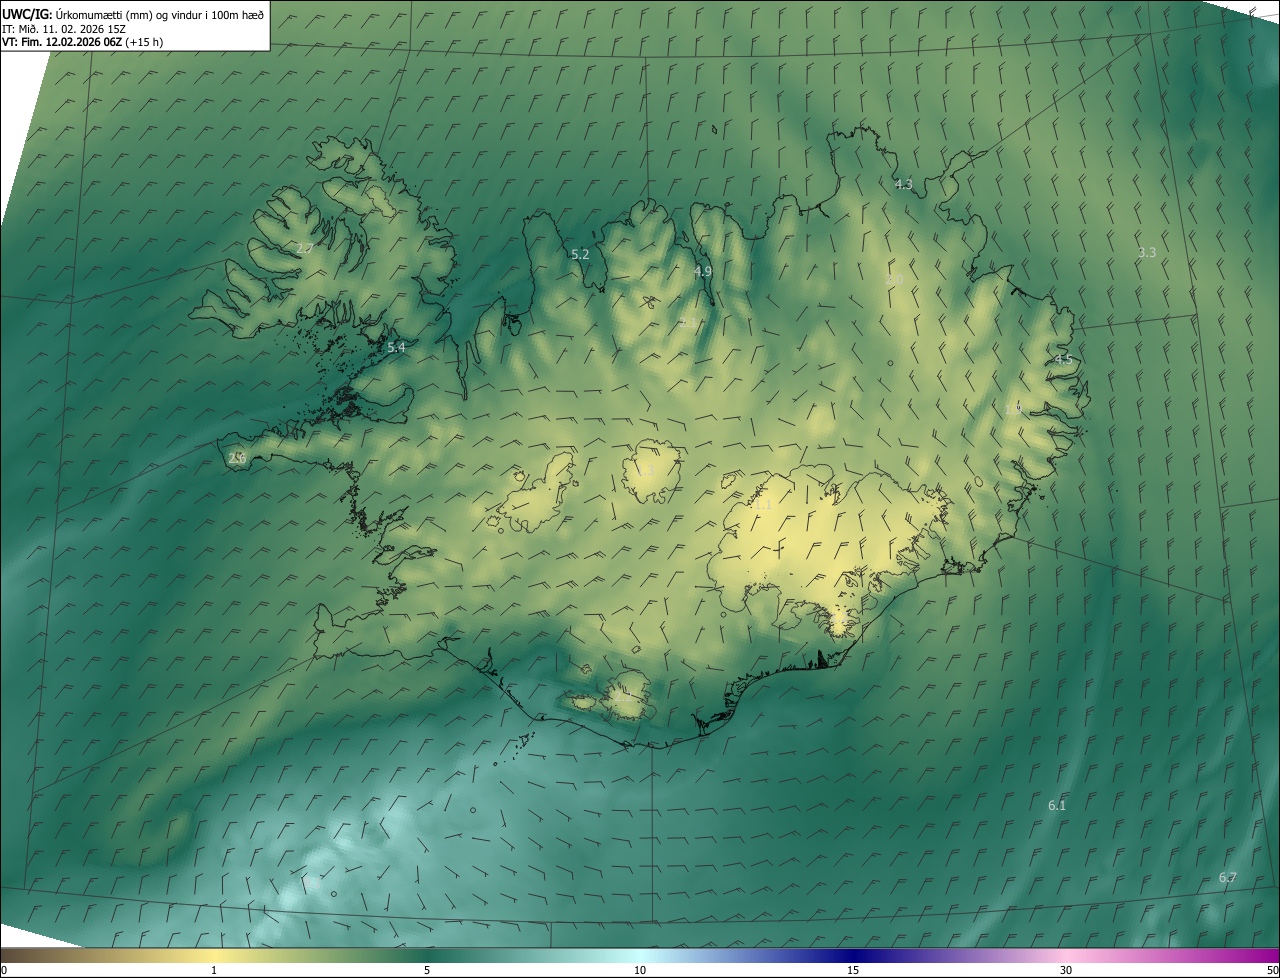
Task: Click the 4.5 value label on the east coast
Action: (x=1063, y=359)
